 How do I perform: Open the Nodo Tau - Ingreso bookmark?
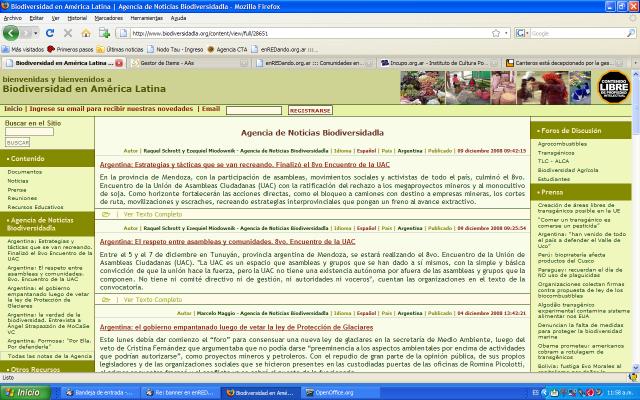[x=175, y=49]
